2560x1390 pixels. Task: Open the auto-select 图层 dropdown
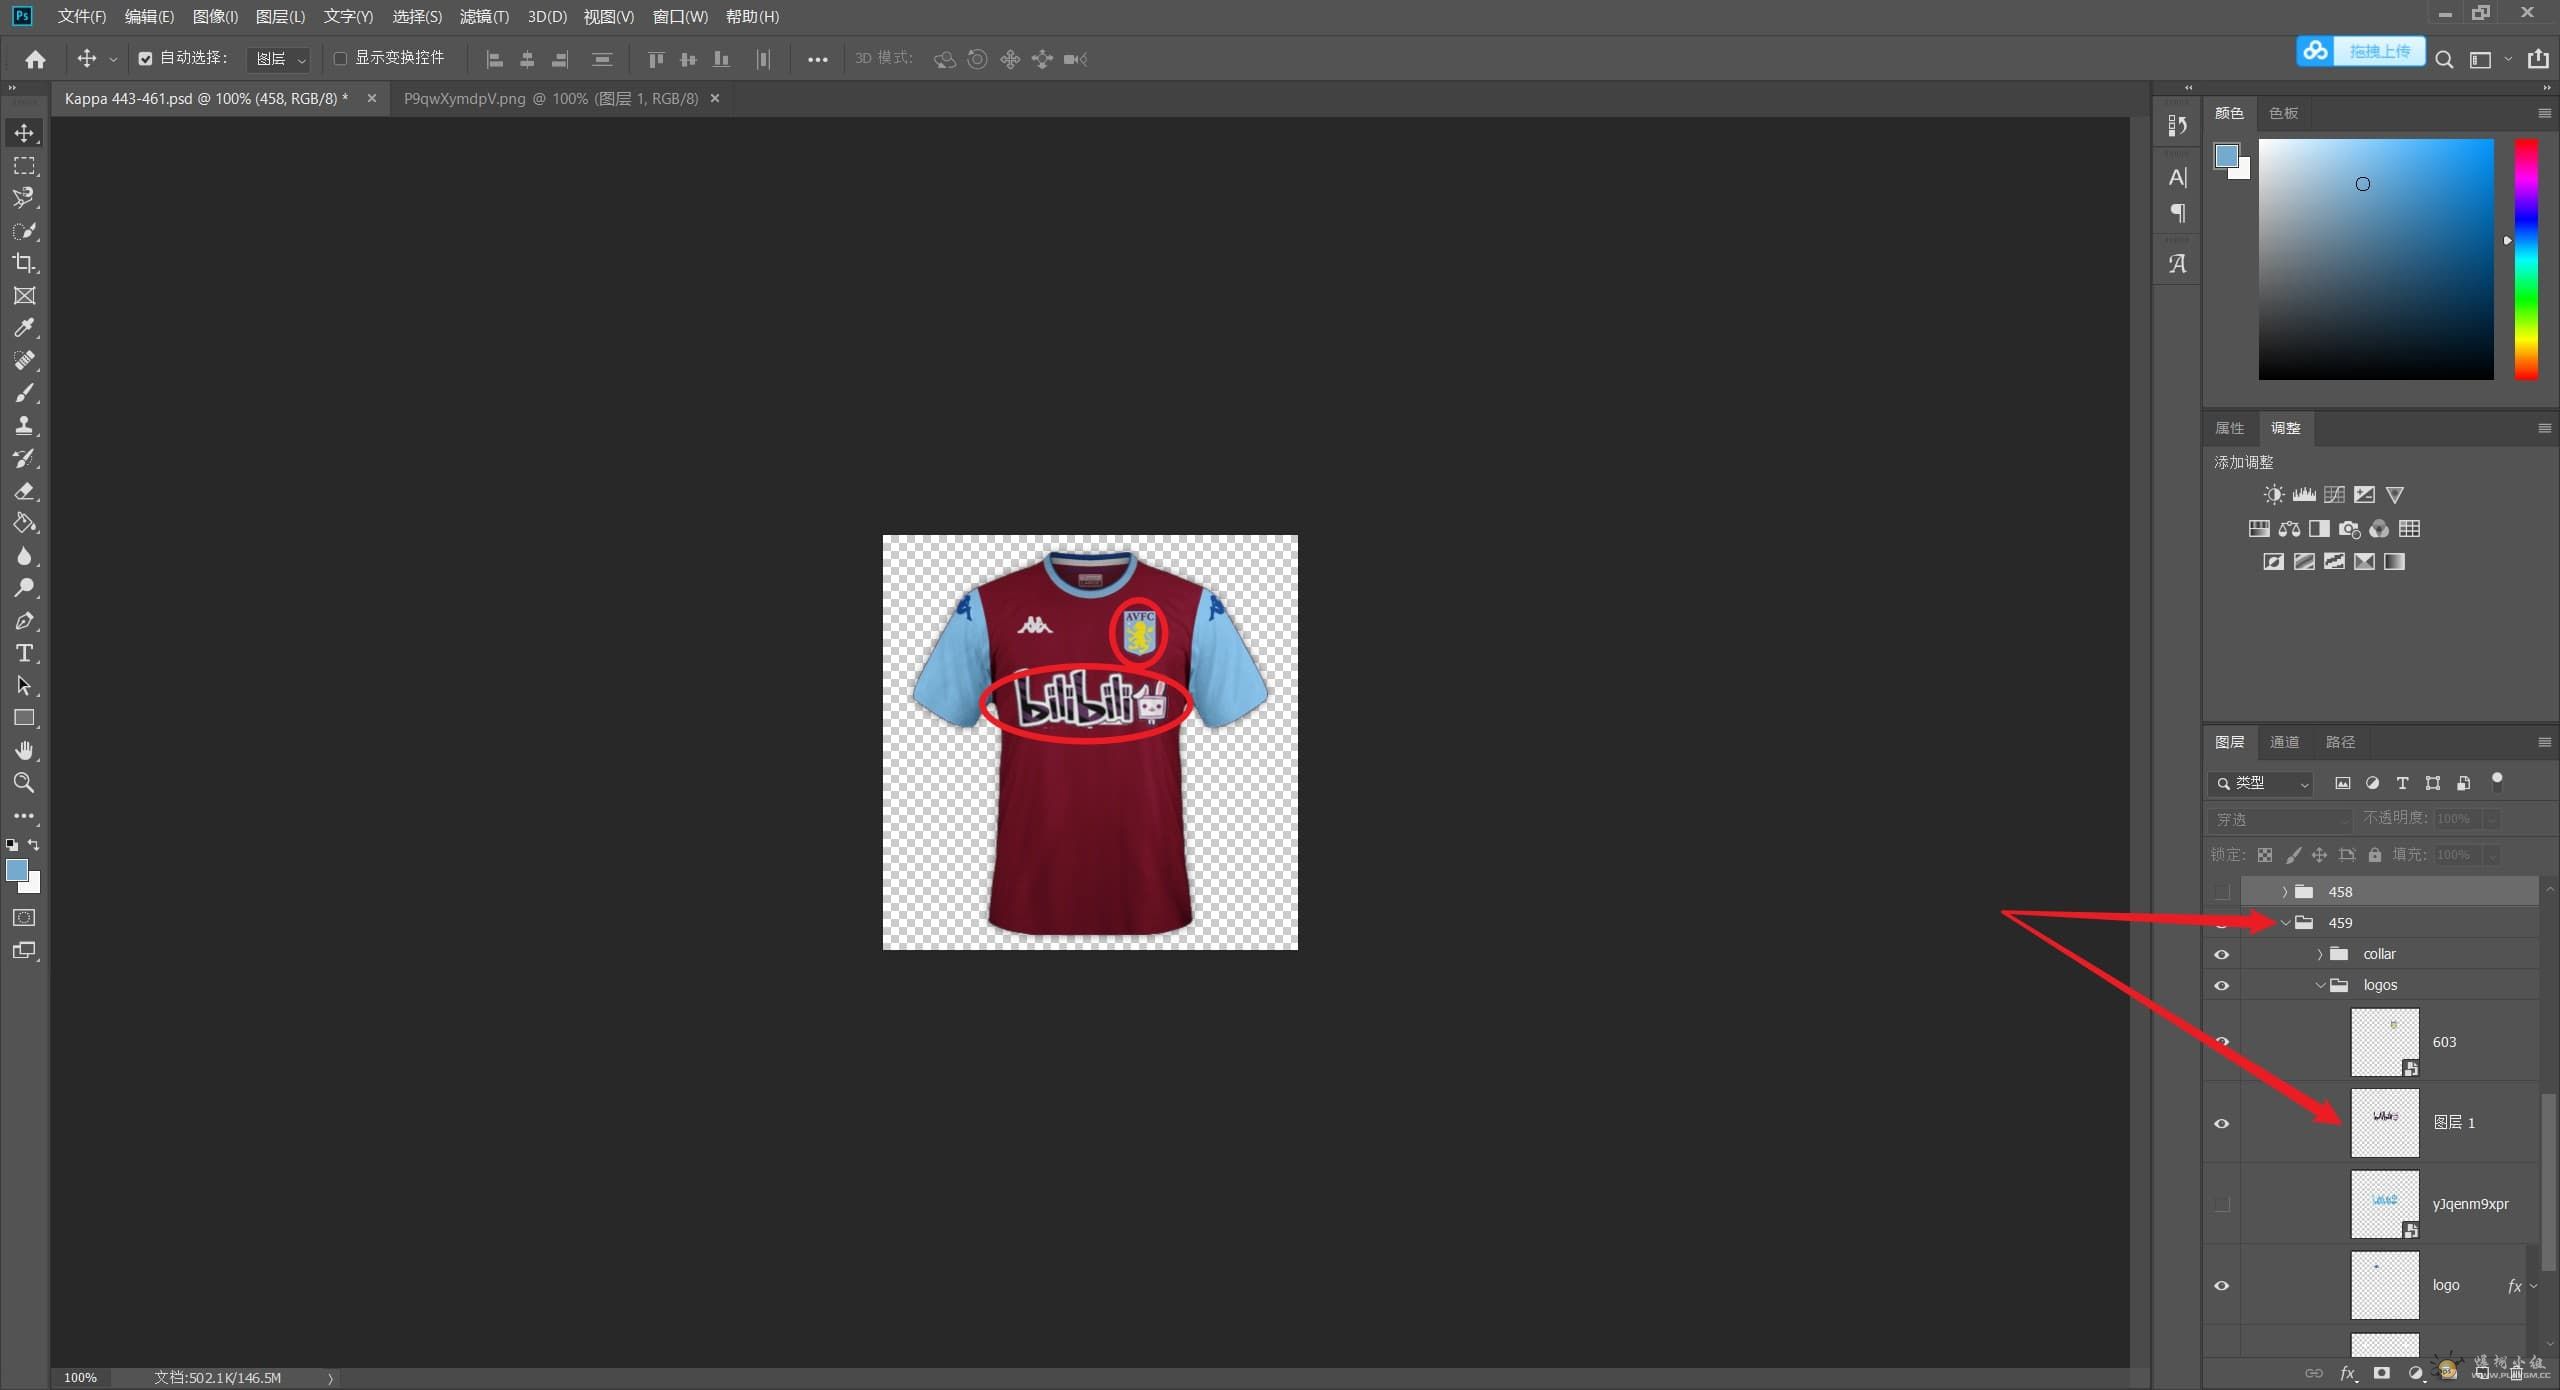coord(279,59)
